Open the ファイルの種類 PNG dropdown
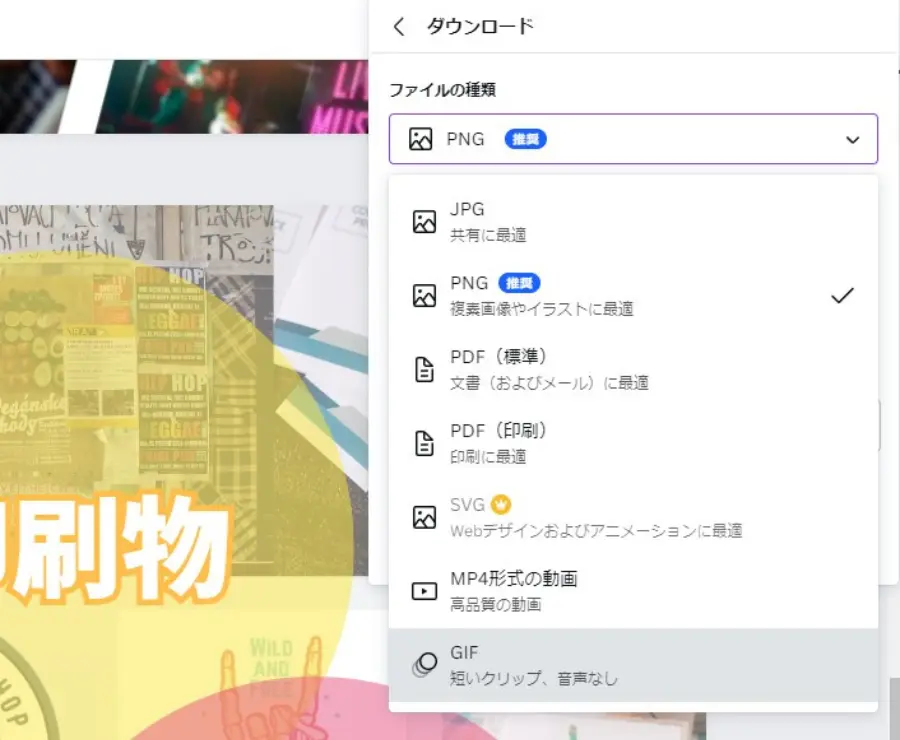The height and width of the screenshot is (740, 900). [x=633, y=139]
